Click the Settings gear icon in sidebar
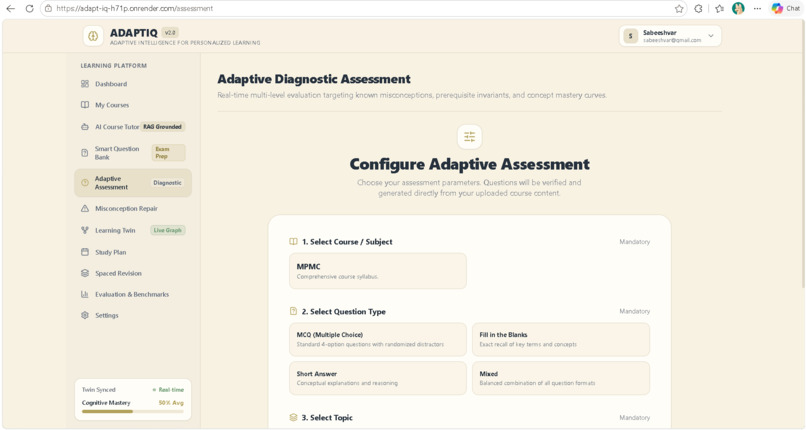 [85, 315]
